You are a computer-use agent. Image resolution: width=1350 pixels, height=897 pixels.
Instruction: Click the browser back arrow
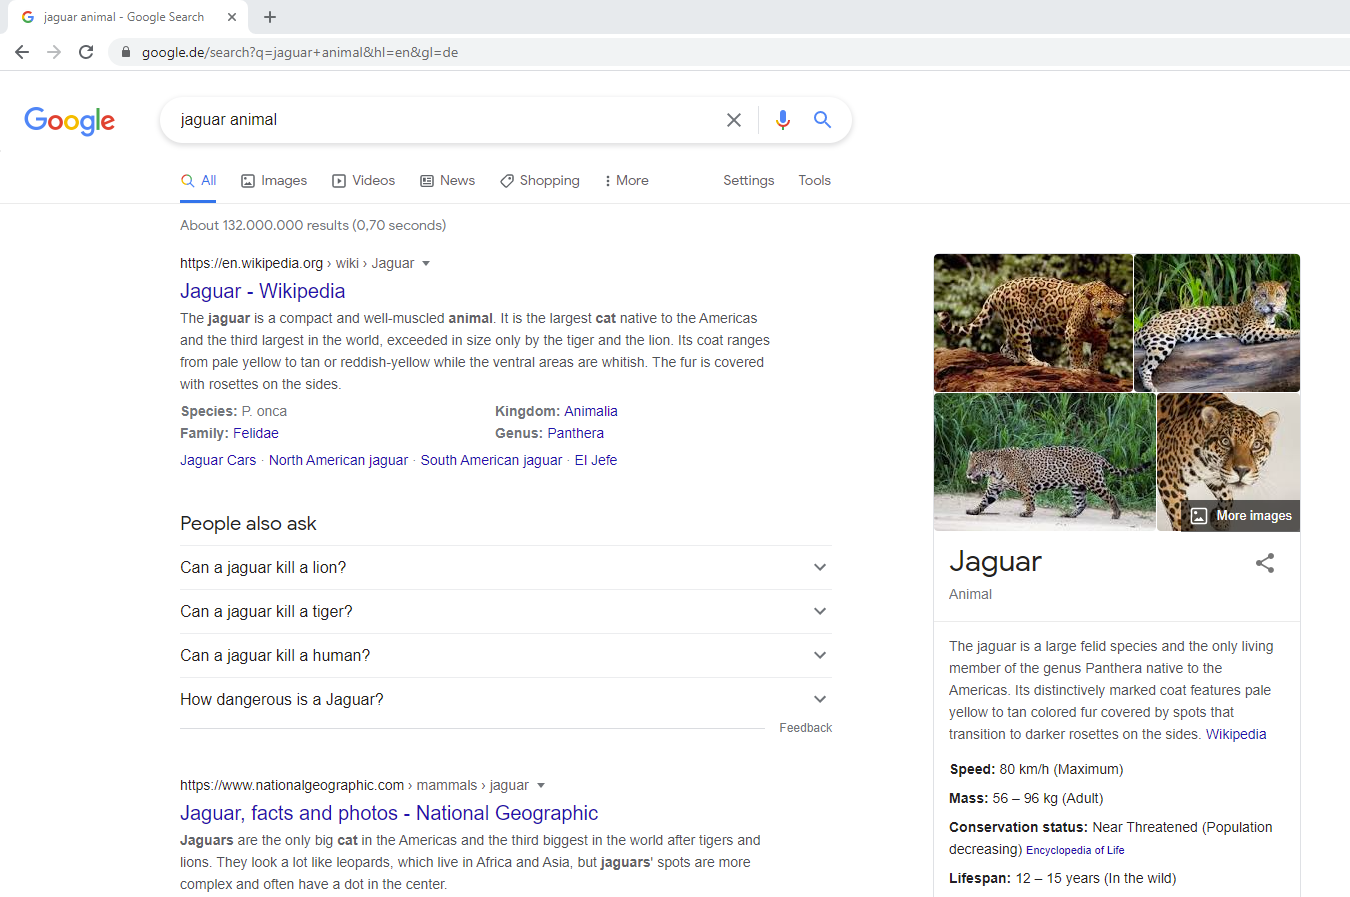[22, 52]
